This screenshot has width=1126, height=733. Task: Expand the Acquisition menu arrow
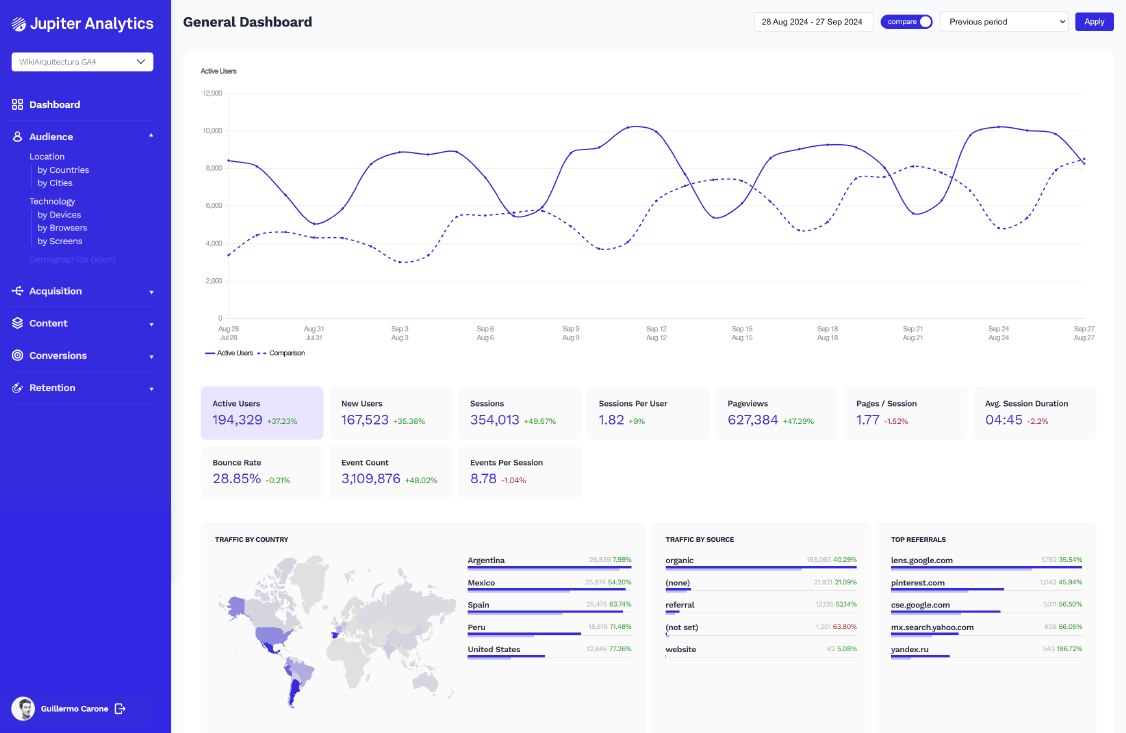(151, 292)
